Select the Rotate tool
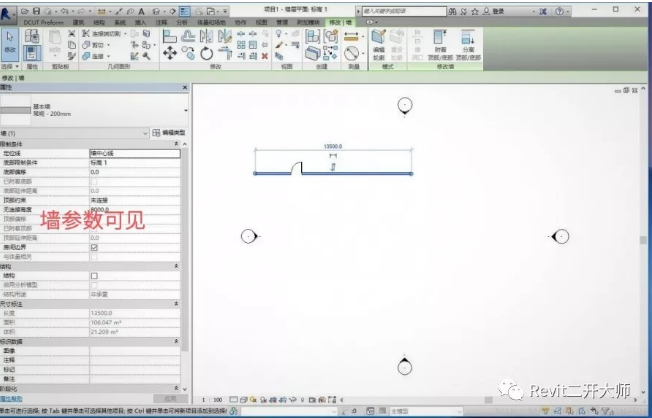Image resolution: width=652 pixels, height=418 pixels. [x=206, y=53]
